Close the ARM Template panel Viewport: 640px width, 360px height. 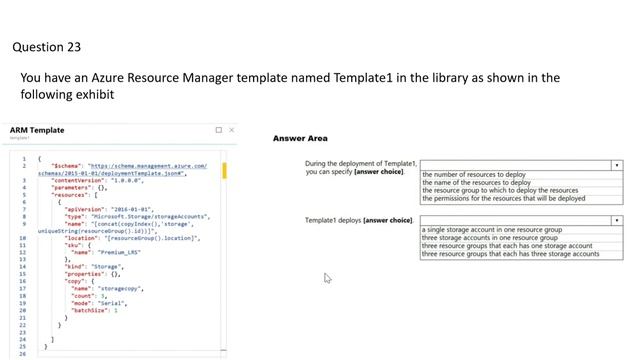pyautogui.click(x=231, y=130)
